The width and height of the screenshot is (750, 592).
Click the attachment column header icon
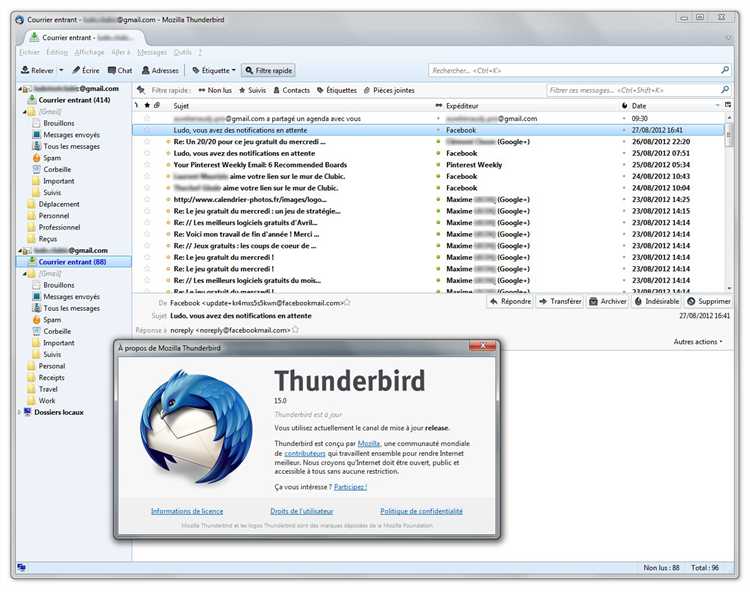point(156,105)
